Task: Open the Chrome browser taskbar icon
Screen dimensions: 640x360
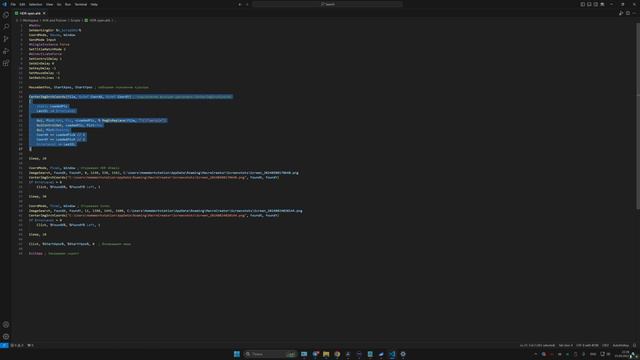Action: [x=337, y=354]
